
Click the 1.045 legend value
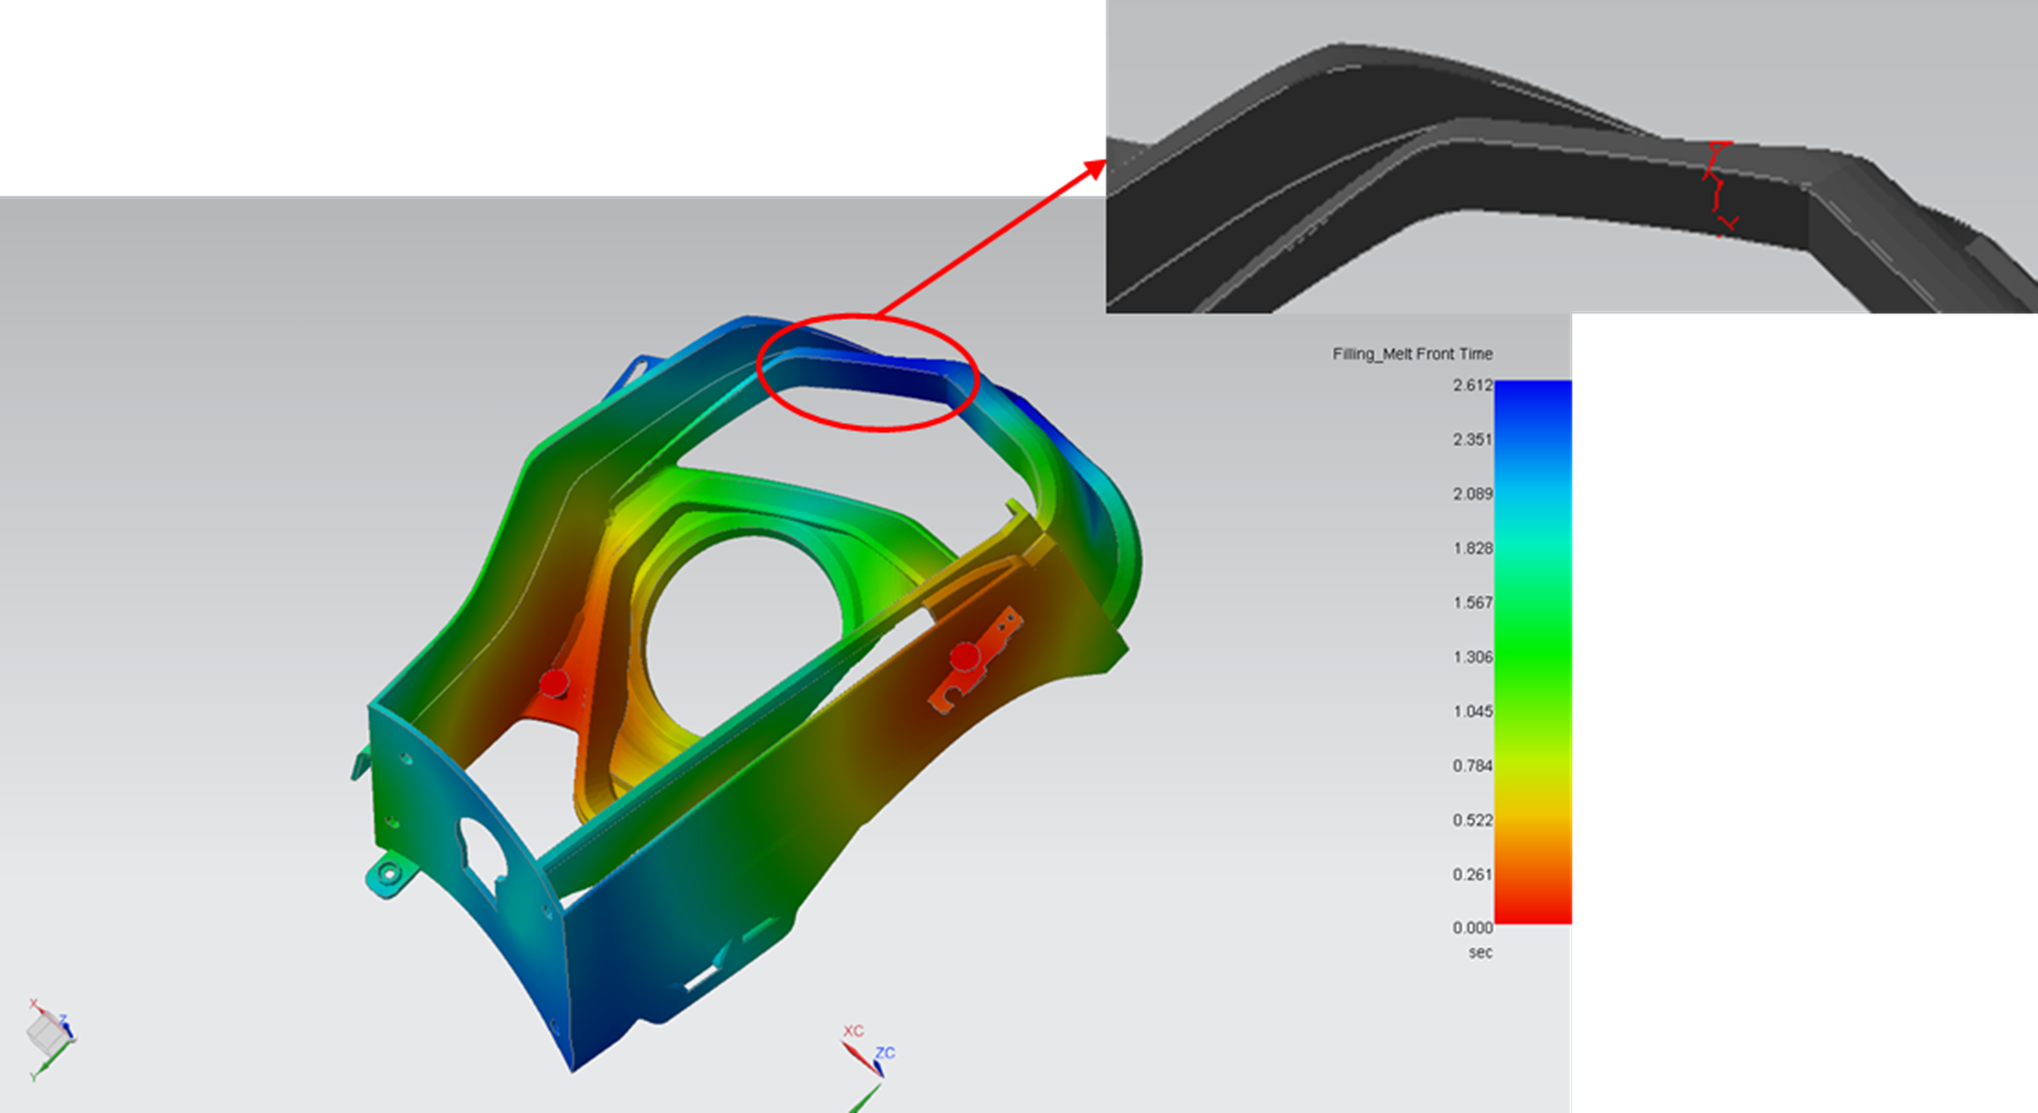[x=1472, y=711]
